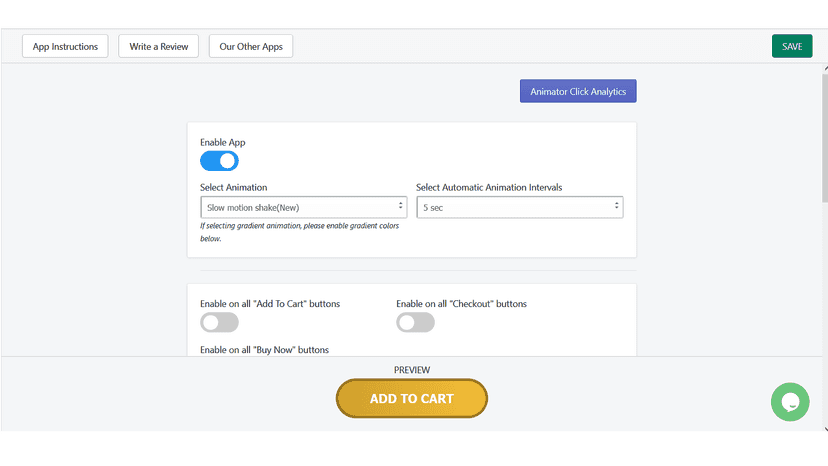Click the page scrollbar down arrow
828x466 pixels.
pyautogui.click(x=825, y=429)
